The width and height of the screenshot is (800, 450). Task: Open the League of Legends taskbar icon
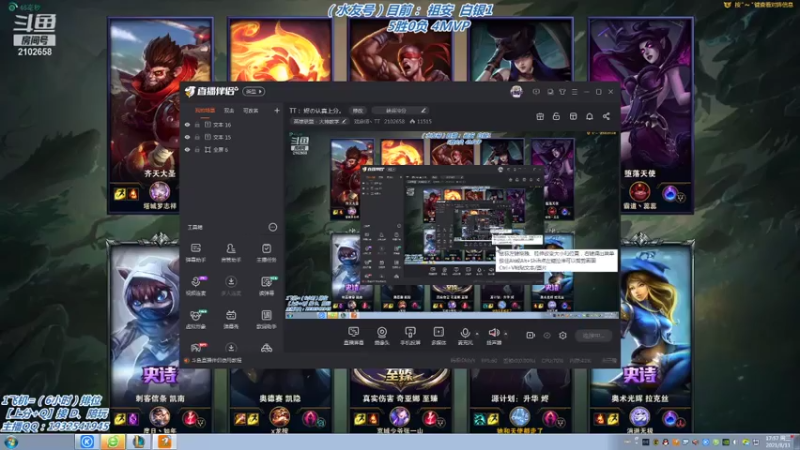point(138,442)
